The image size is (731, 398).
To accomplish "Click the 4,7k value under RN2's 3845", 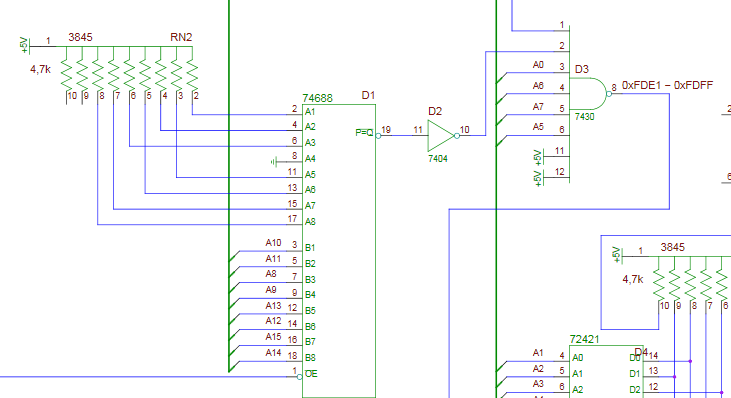I will pyautogui.click(x=41, y=69).
